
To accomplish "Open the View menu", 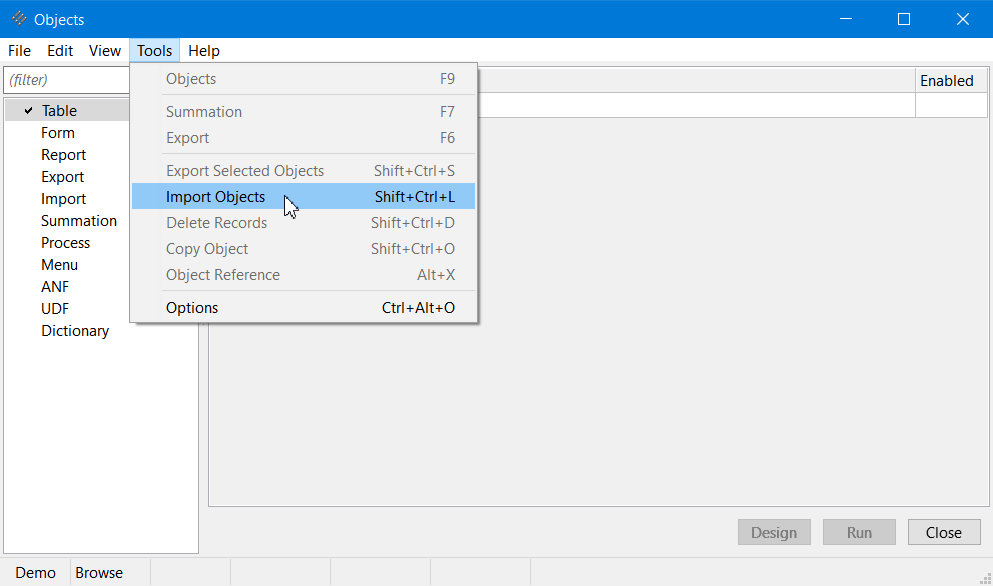I will click(x=104, y=51).
